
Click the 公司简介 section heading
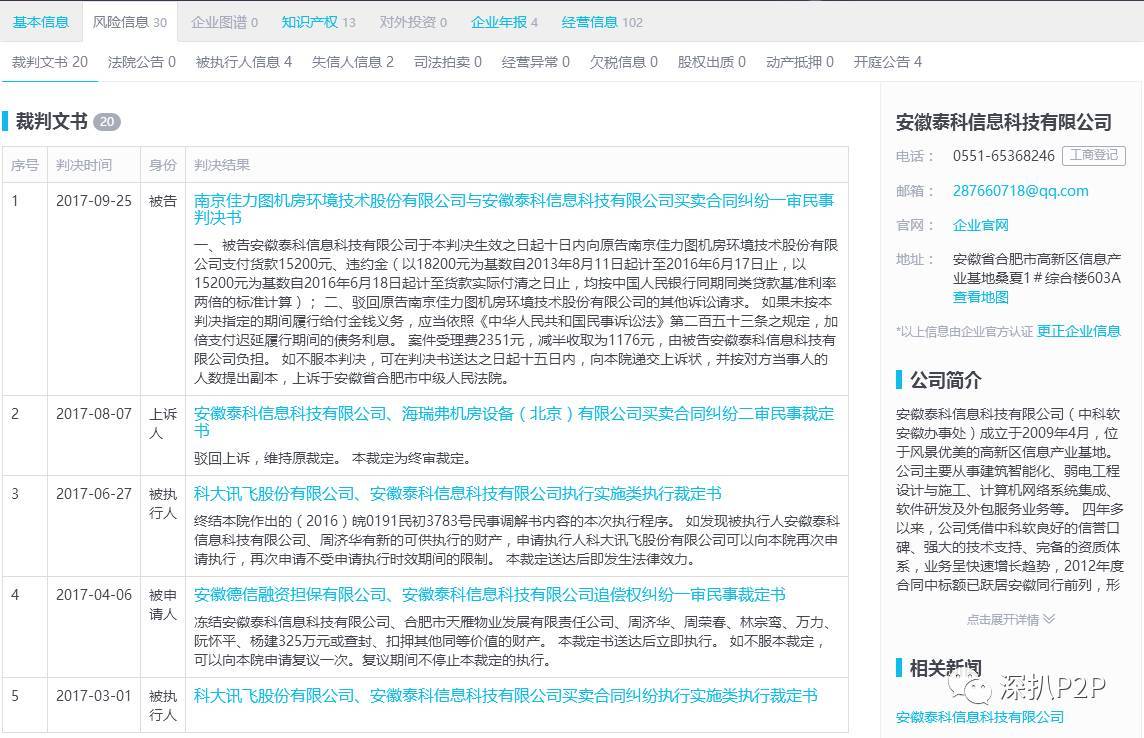(946, 380)
